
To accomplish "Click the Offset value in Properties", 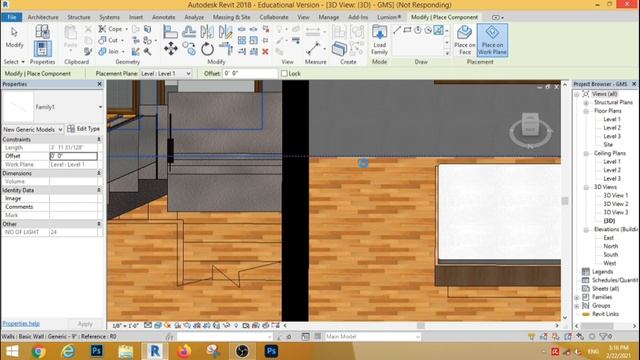I will (73, 156).
